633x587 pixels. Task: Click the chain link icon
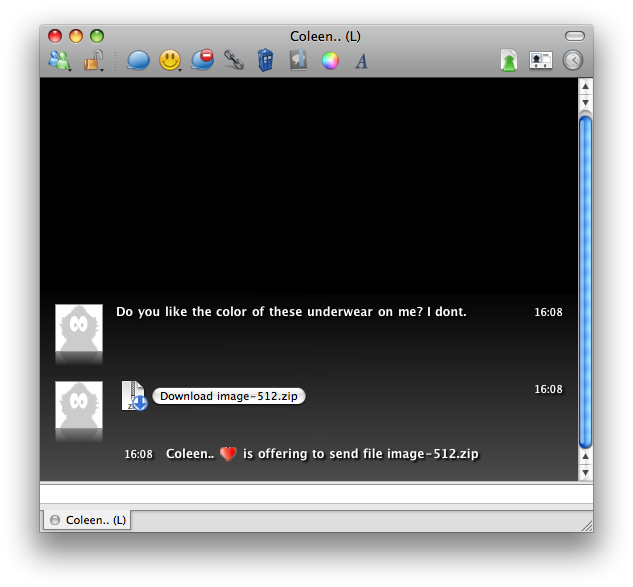234,60
